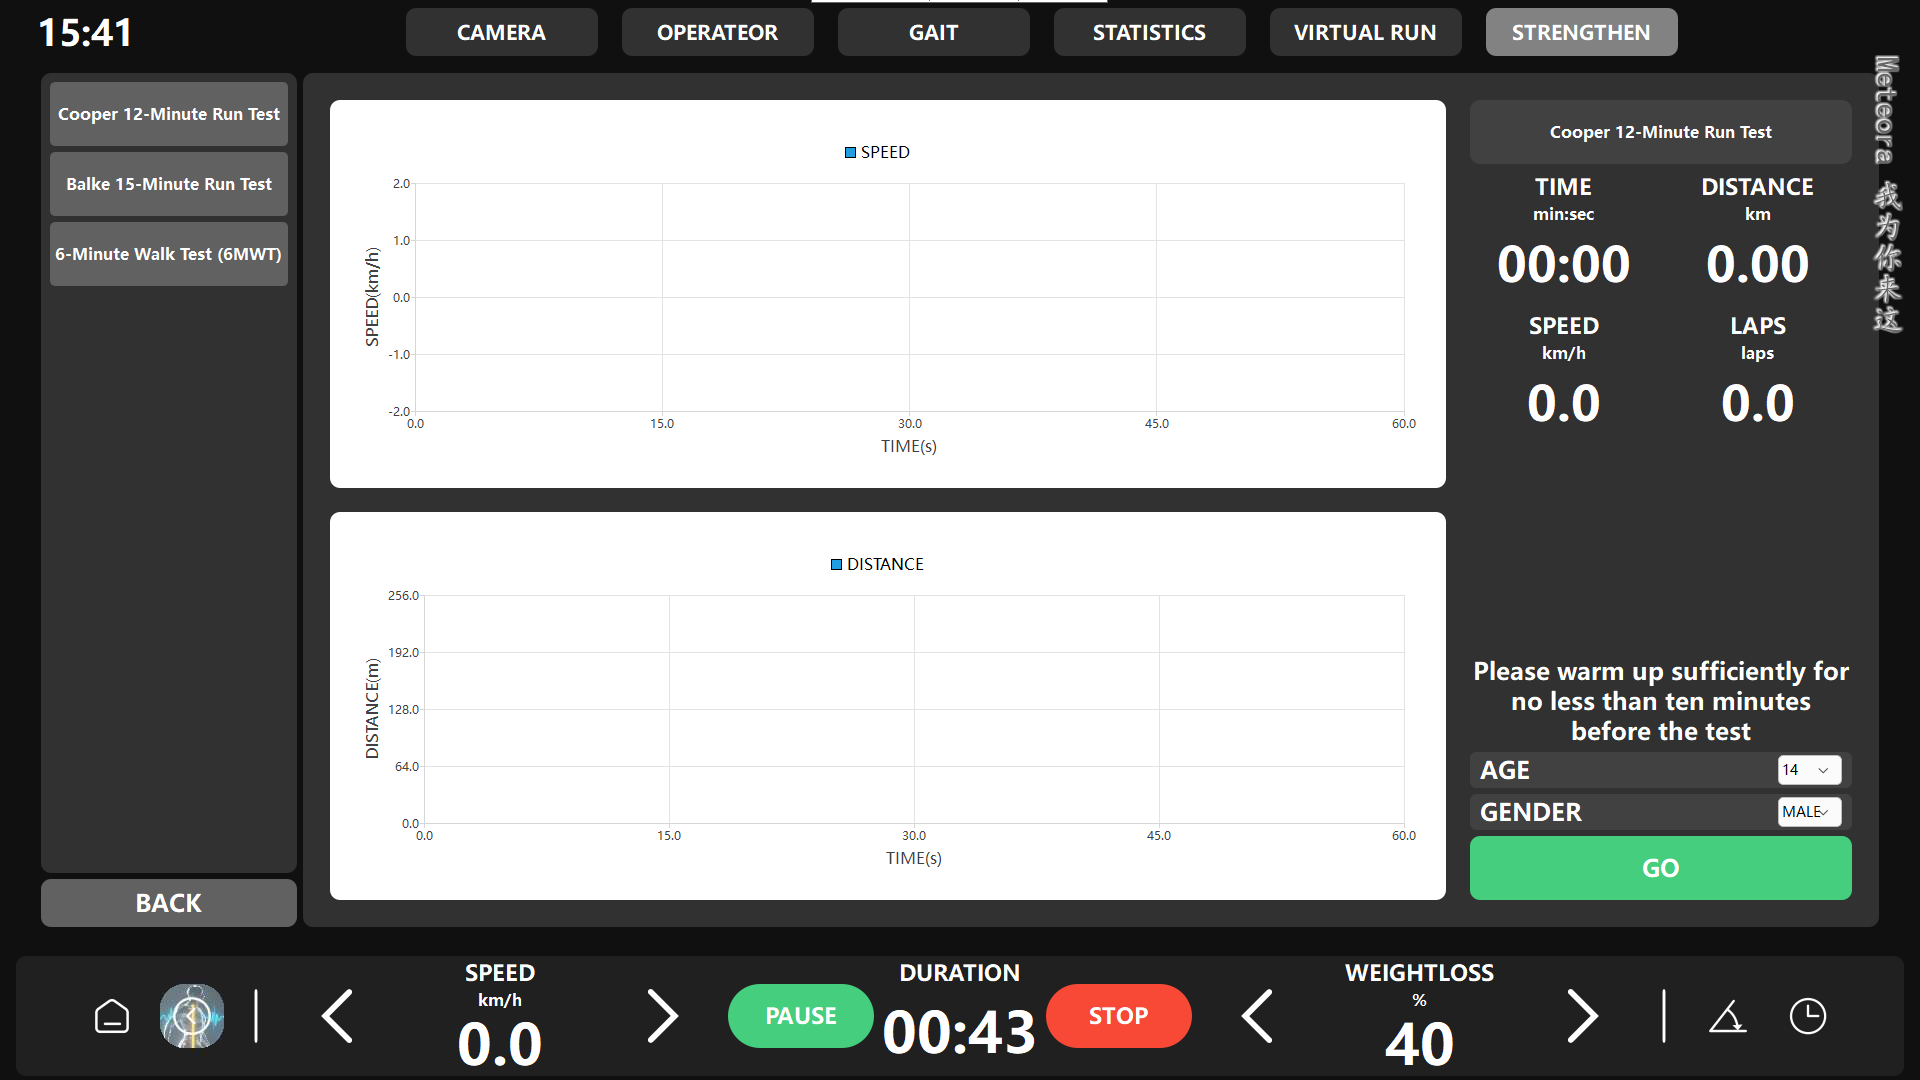
Task: Open the AGE dropdown
Action: 1809,770
